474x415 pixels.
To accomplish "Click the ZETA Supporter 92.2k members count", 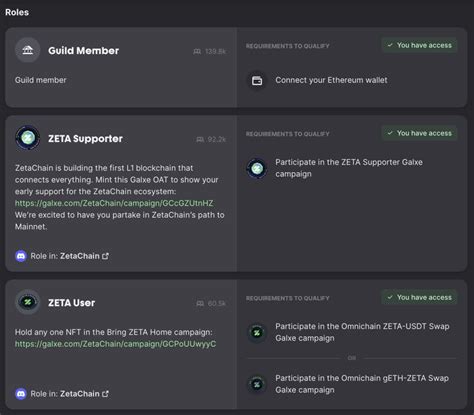I will [211, 139].
